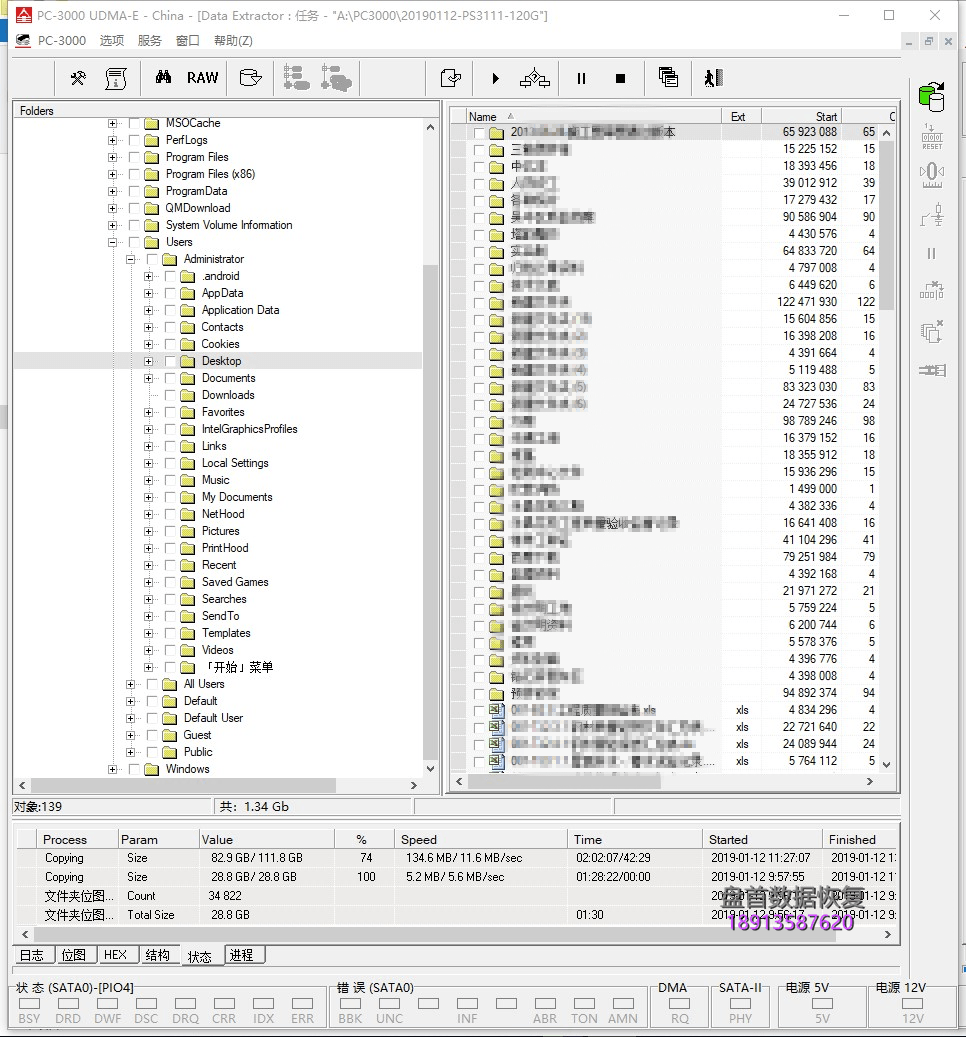Sort files by Name column header
The width and height of the screenshot is (966, 1037).
[x=593, y=116]
